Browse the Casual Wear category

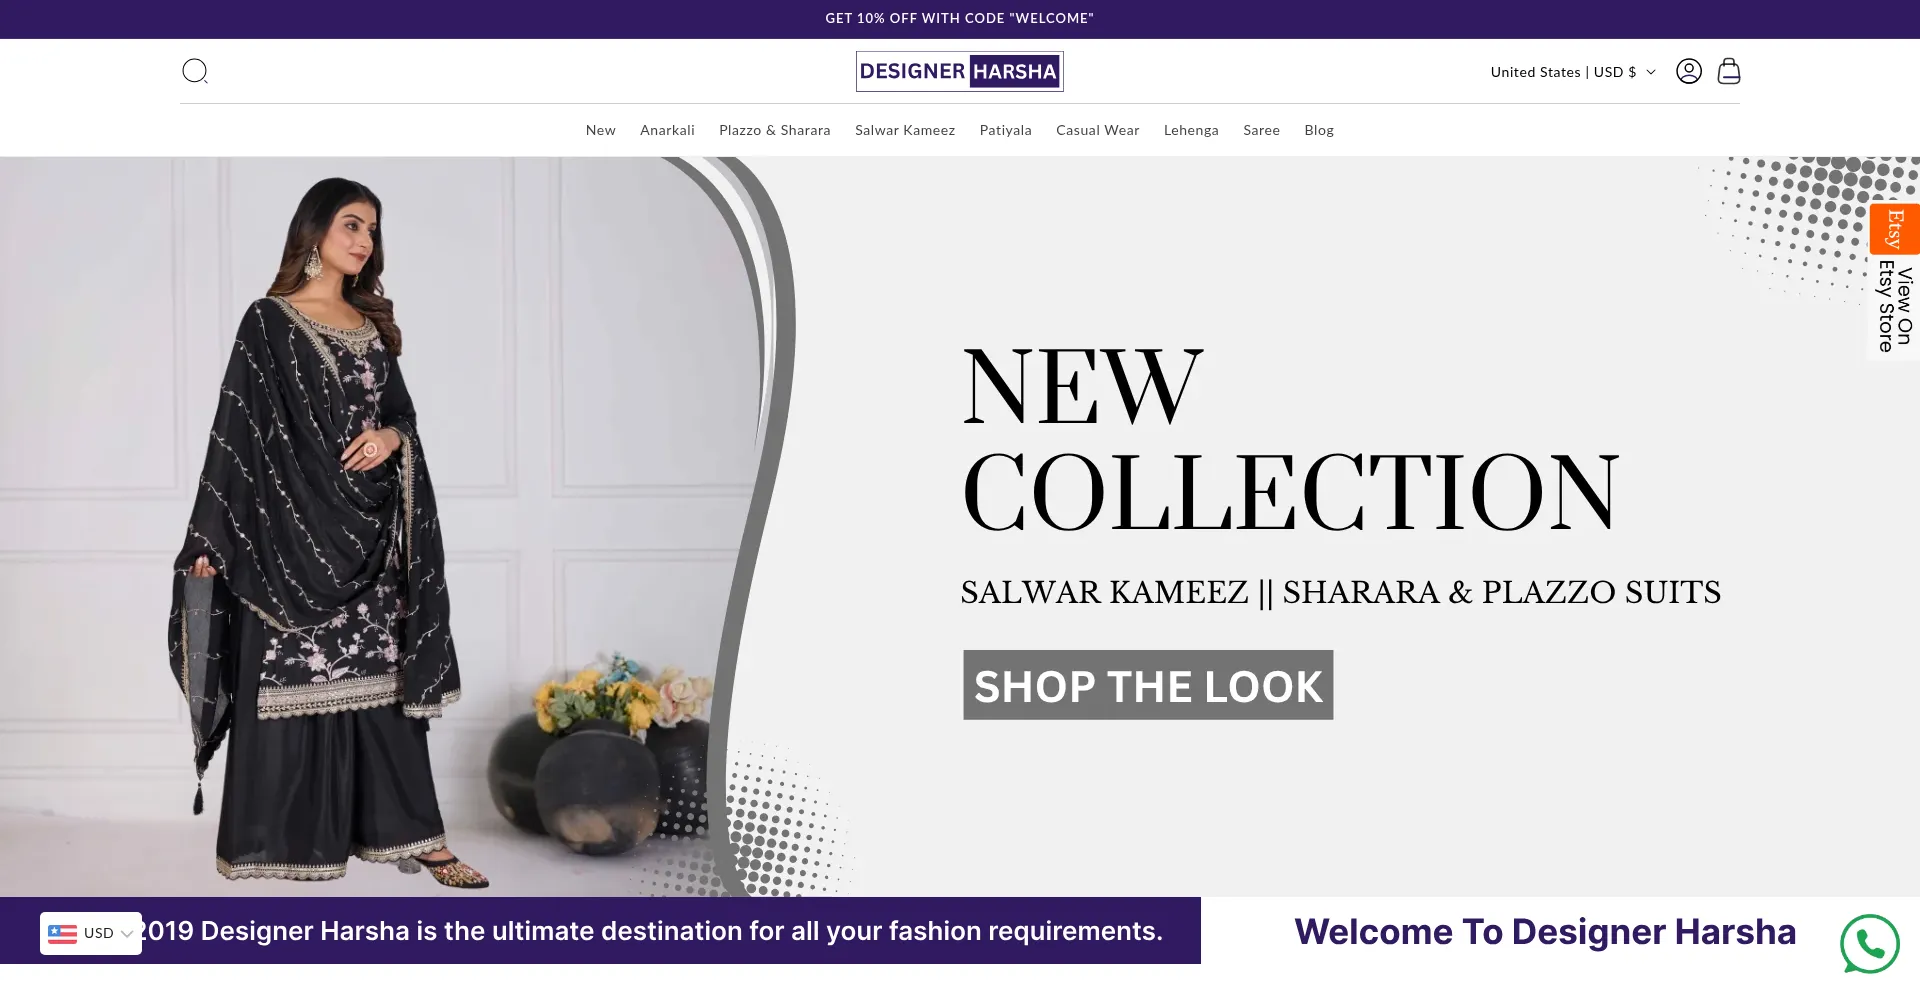coord(1097,130)
